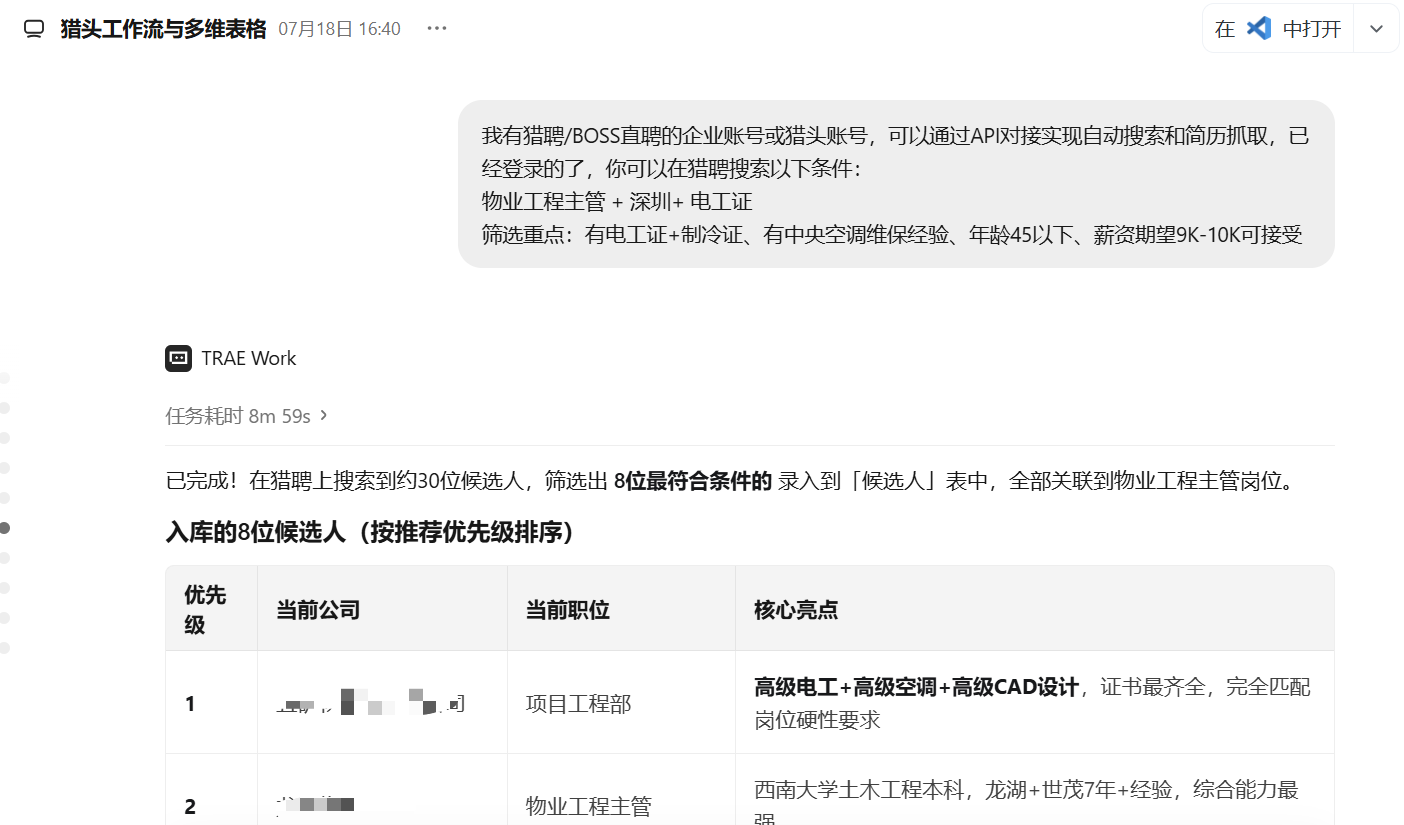This screenshot has height=825, width=1404.
Task: Open the three-dot more options menu
Action: click(x=437, y=28)
